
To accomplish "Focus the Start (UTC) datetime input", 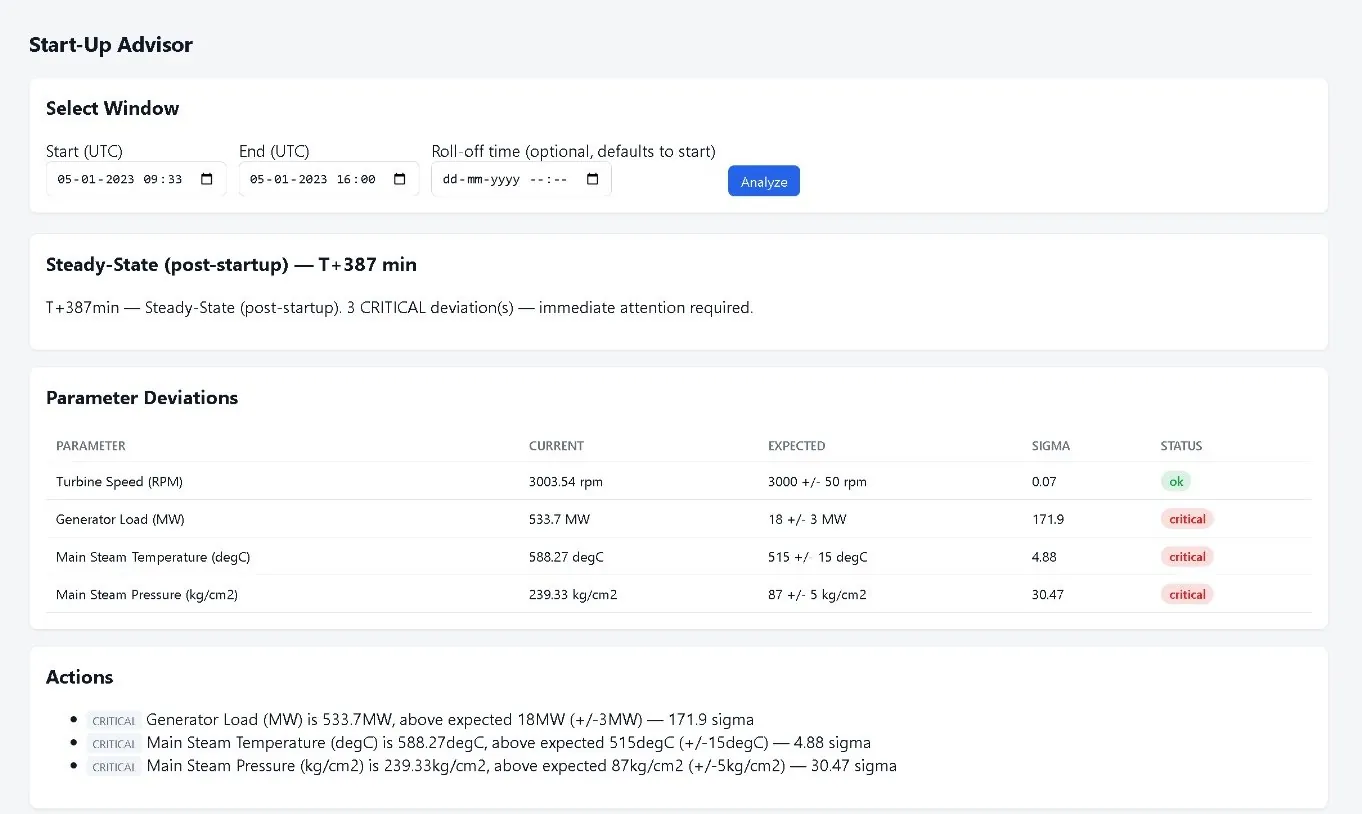I will click(136, 179).
